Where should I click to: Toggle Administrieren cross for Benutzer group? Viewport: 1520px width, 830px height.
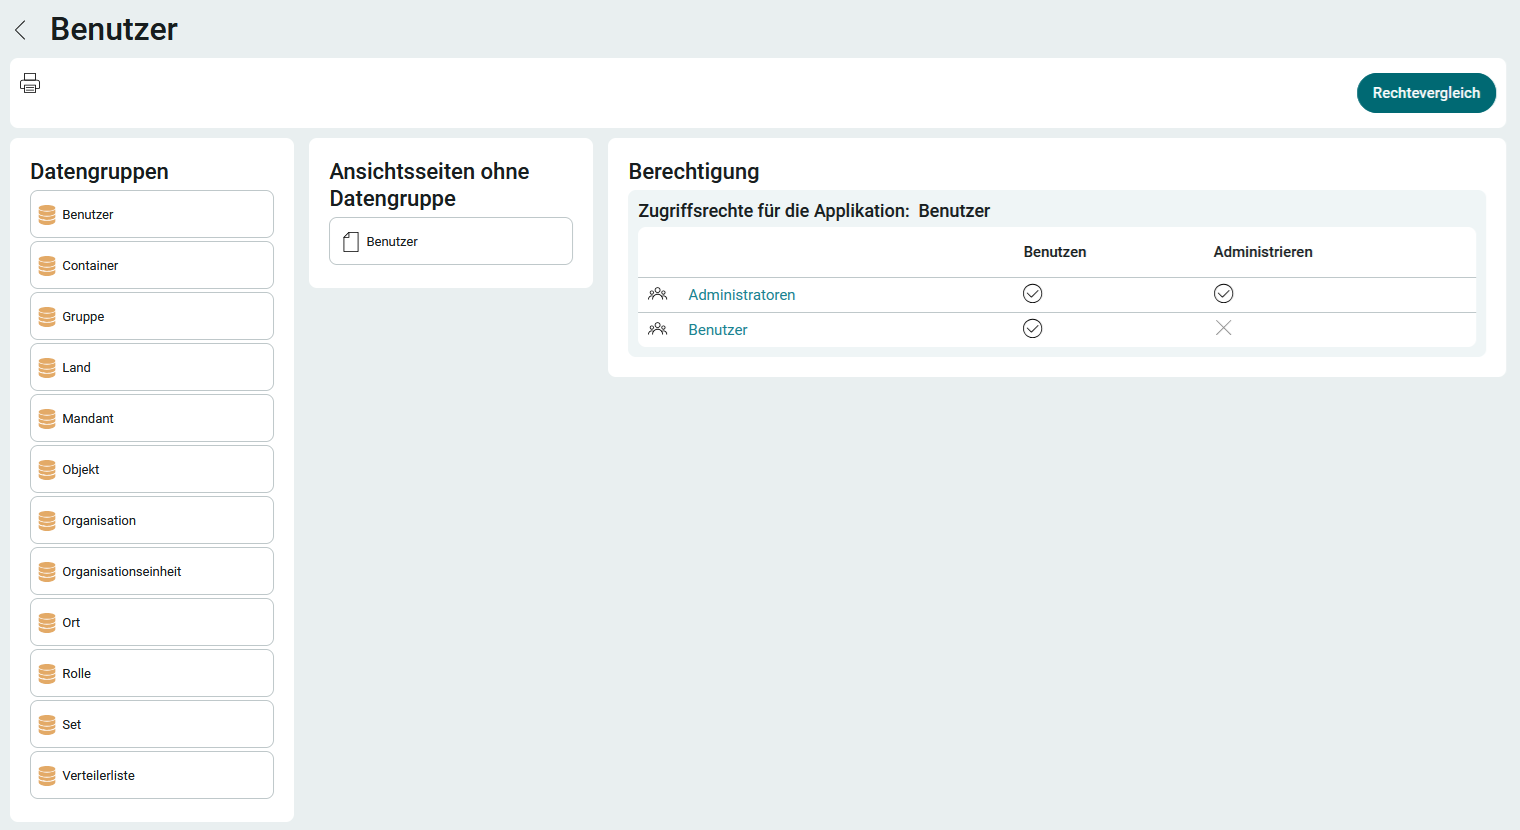[x=1223, y=328]
